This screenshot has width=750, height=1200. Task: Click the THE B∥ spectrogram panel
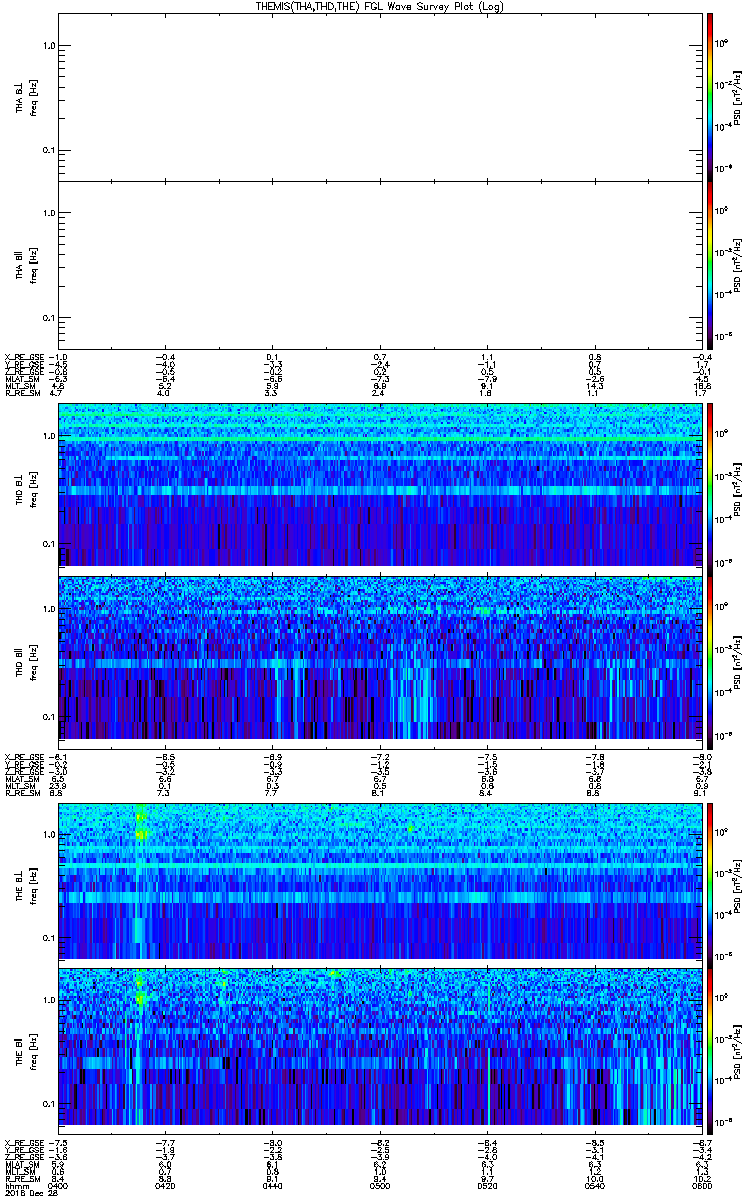379,1050
